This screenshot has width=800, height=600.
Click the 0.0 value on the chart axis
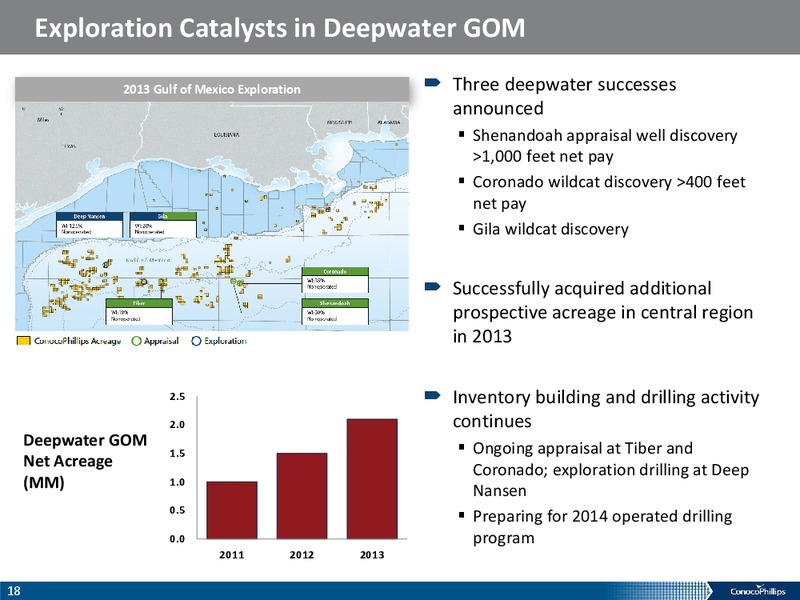tap(177, 539)
